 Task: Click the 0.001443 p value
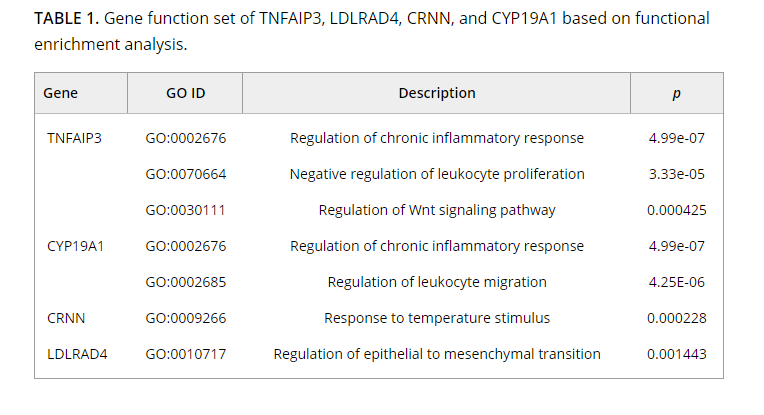pos(676,354)
